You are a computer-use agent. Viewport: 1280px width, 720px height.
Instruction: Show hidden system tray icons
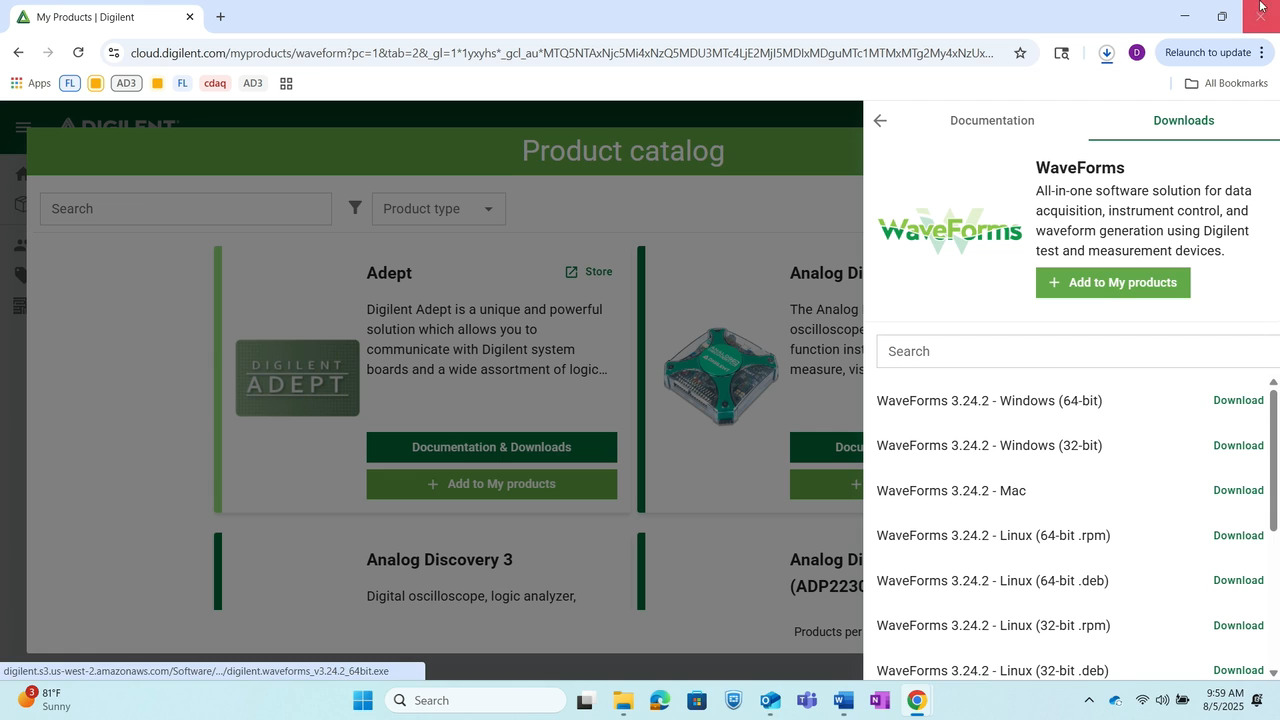(x=1089, y=700)
